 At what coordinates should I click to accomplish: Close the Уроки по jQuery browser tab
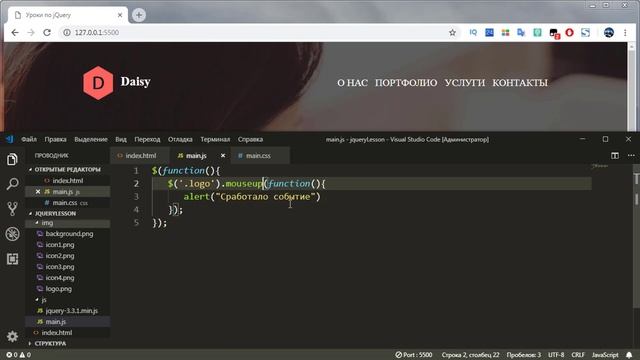click(120, 15)
